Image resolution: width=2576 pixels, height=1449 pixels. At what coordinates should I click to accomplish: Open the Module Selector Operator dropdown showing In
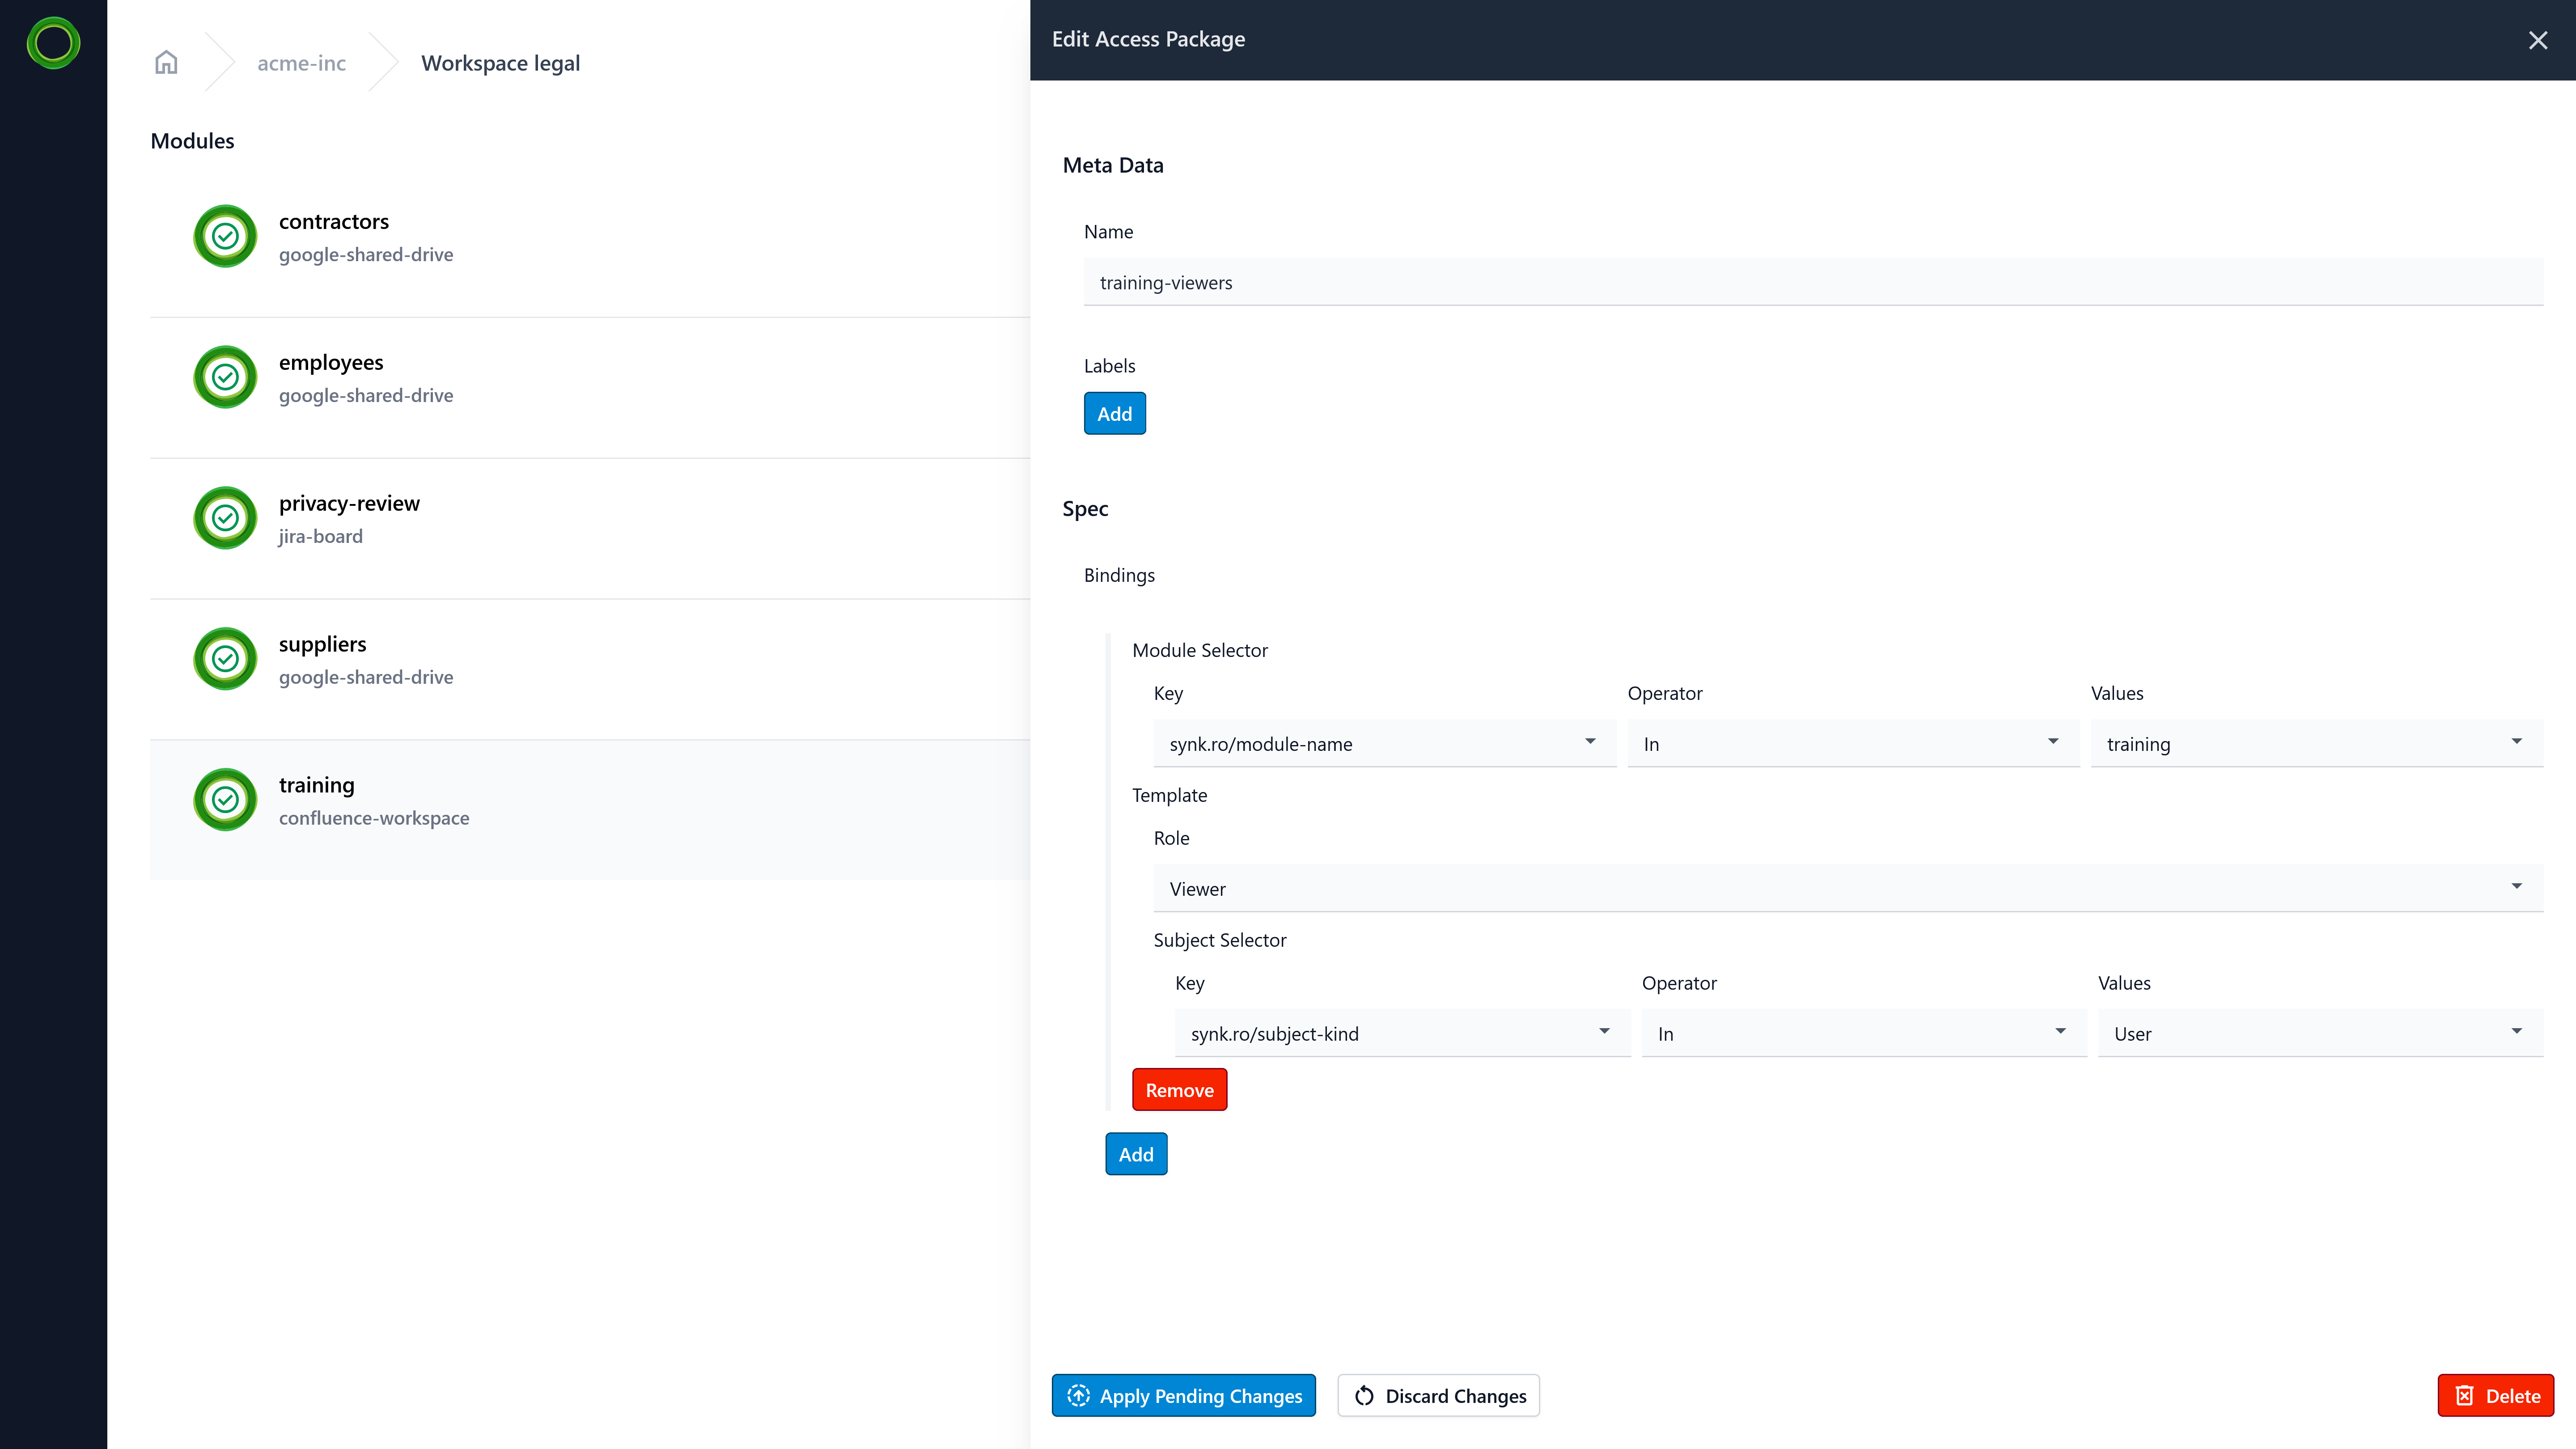(x=1852, y=743)
